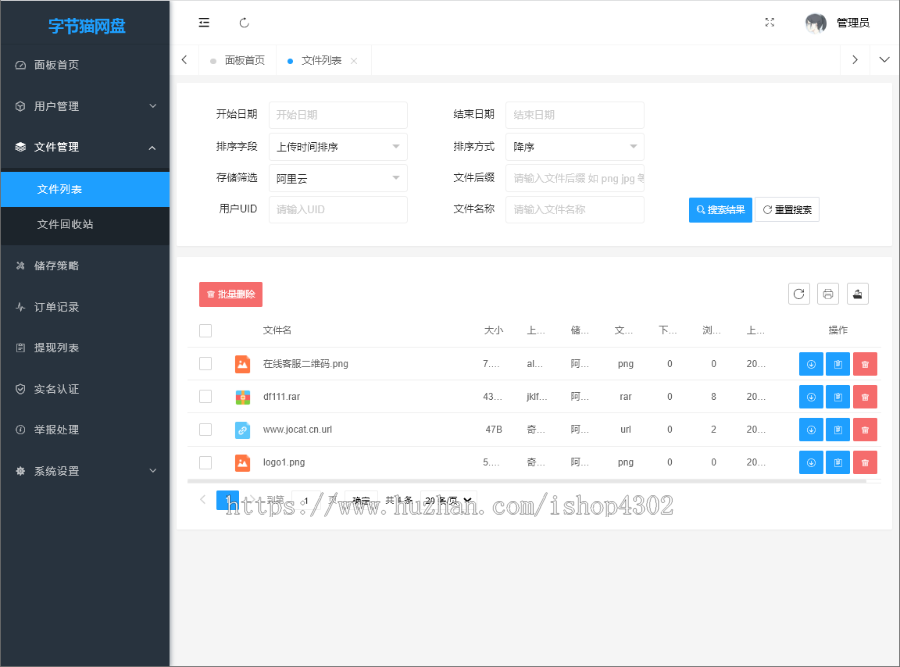Screen dimensions: 900x667
Task: Click the table print icon
Action: pyautogui.click(x=828, y=294)
